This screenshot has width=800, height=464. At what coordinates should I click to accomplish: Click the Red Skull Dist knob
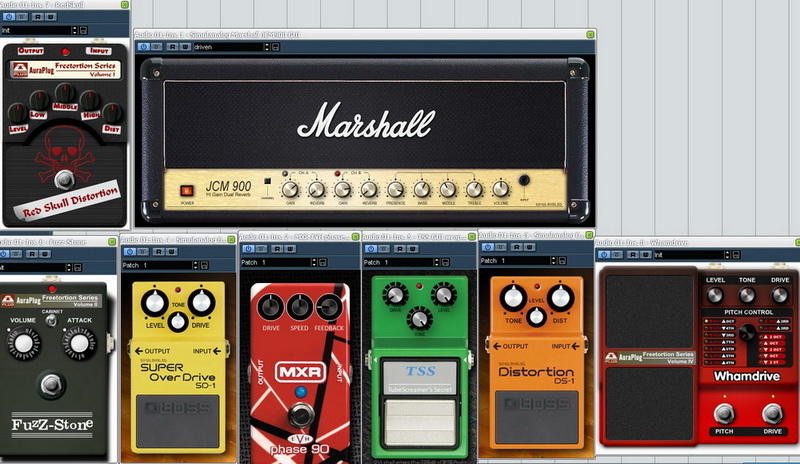pyautogui.click(x=112, y=113)
